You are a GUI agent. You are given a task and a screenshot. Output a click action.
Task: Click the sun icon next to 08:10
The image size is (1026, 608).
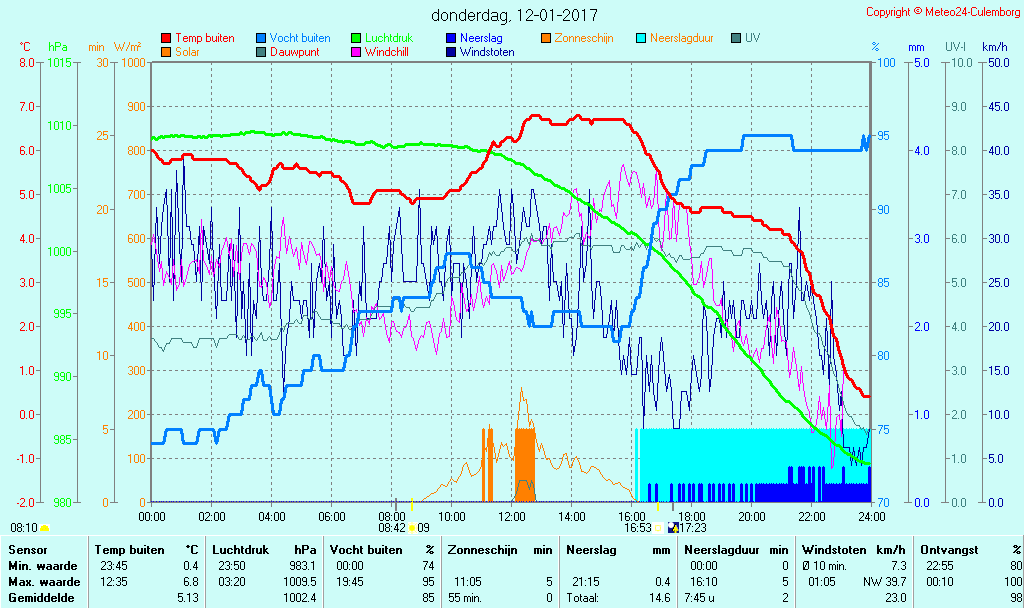[45, 527]
